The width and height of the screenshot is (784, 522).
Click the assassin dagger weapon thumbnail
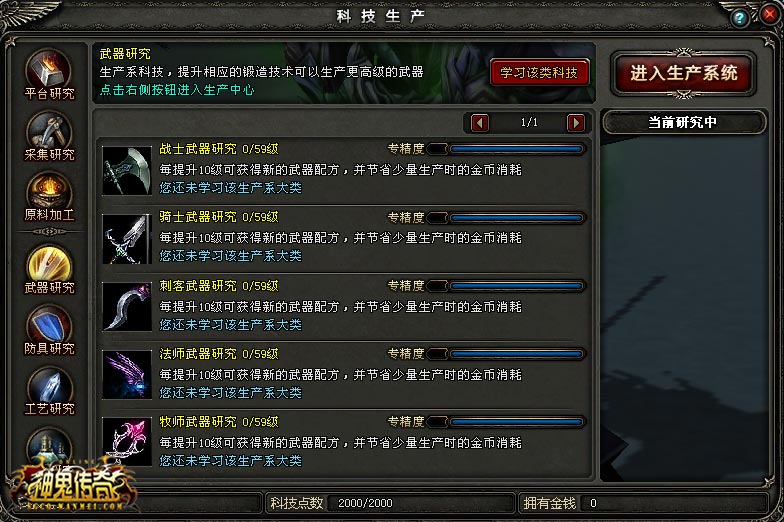126,306
